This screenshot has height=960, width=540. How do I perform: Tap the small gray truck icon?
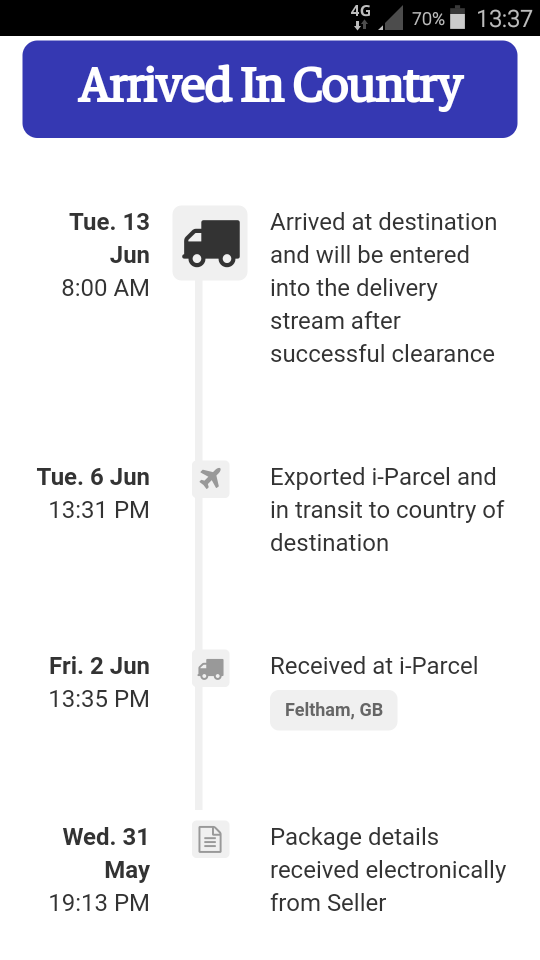[211, 668]
